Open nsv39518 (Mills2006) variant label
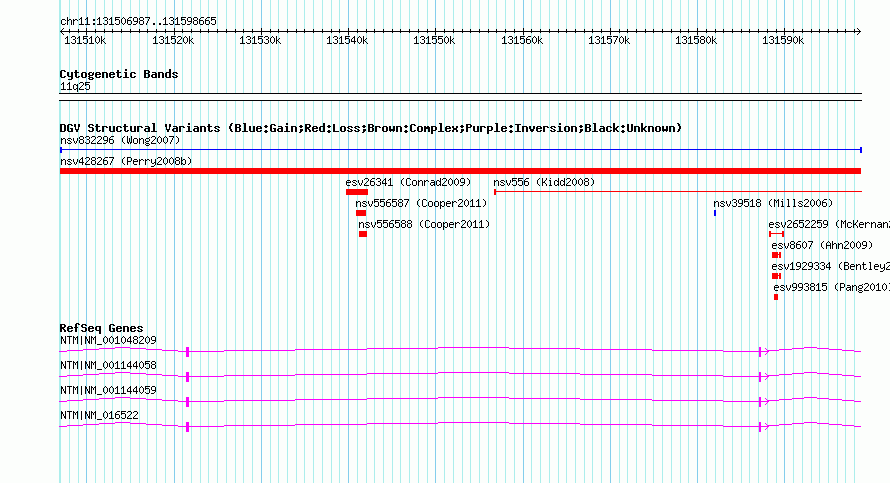The width and height of the screenshot is (890, 483). [773, 203]
